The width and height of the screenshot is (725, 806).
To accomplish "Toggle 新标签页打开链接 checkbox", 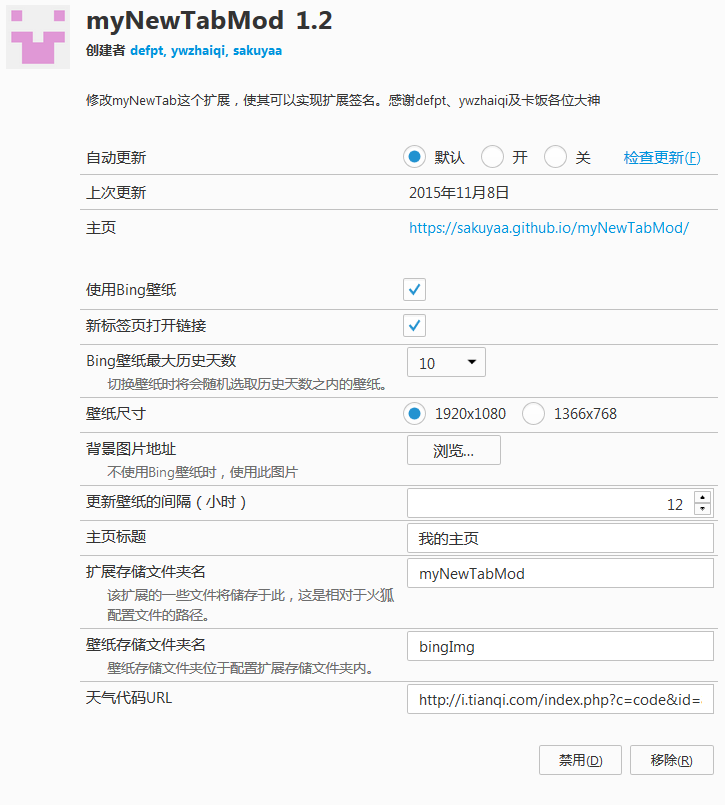I will (414, 325).
